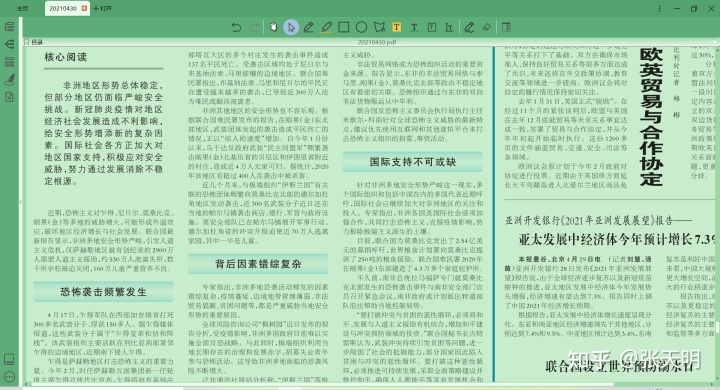Open the share-style sidebar icon
Viewport: 720px width, 390px height.
click(9, 44)
